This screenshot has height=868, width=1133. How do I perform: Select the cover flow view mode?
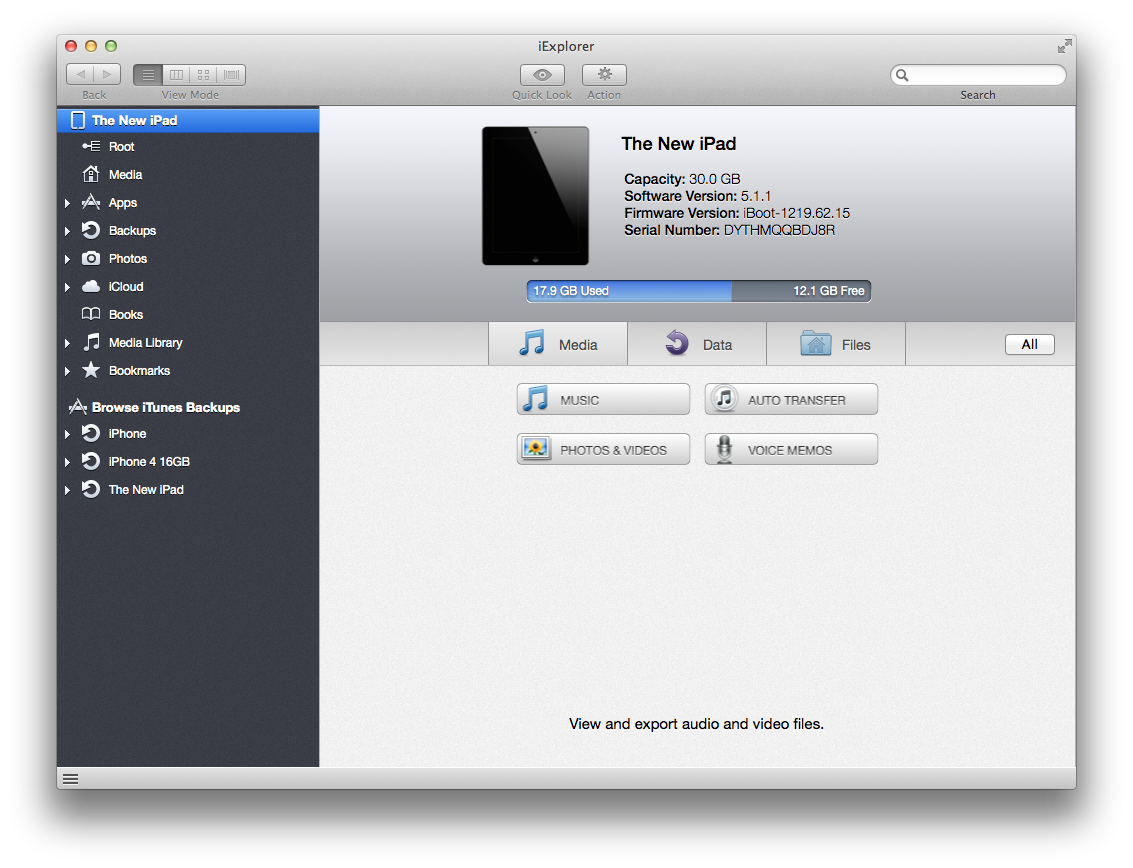tap(232, 75)
